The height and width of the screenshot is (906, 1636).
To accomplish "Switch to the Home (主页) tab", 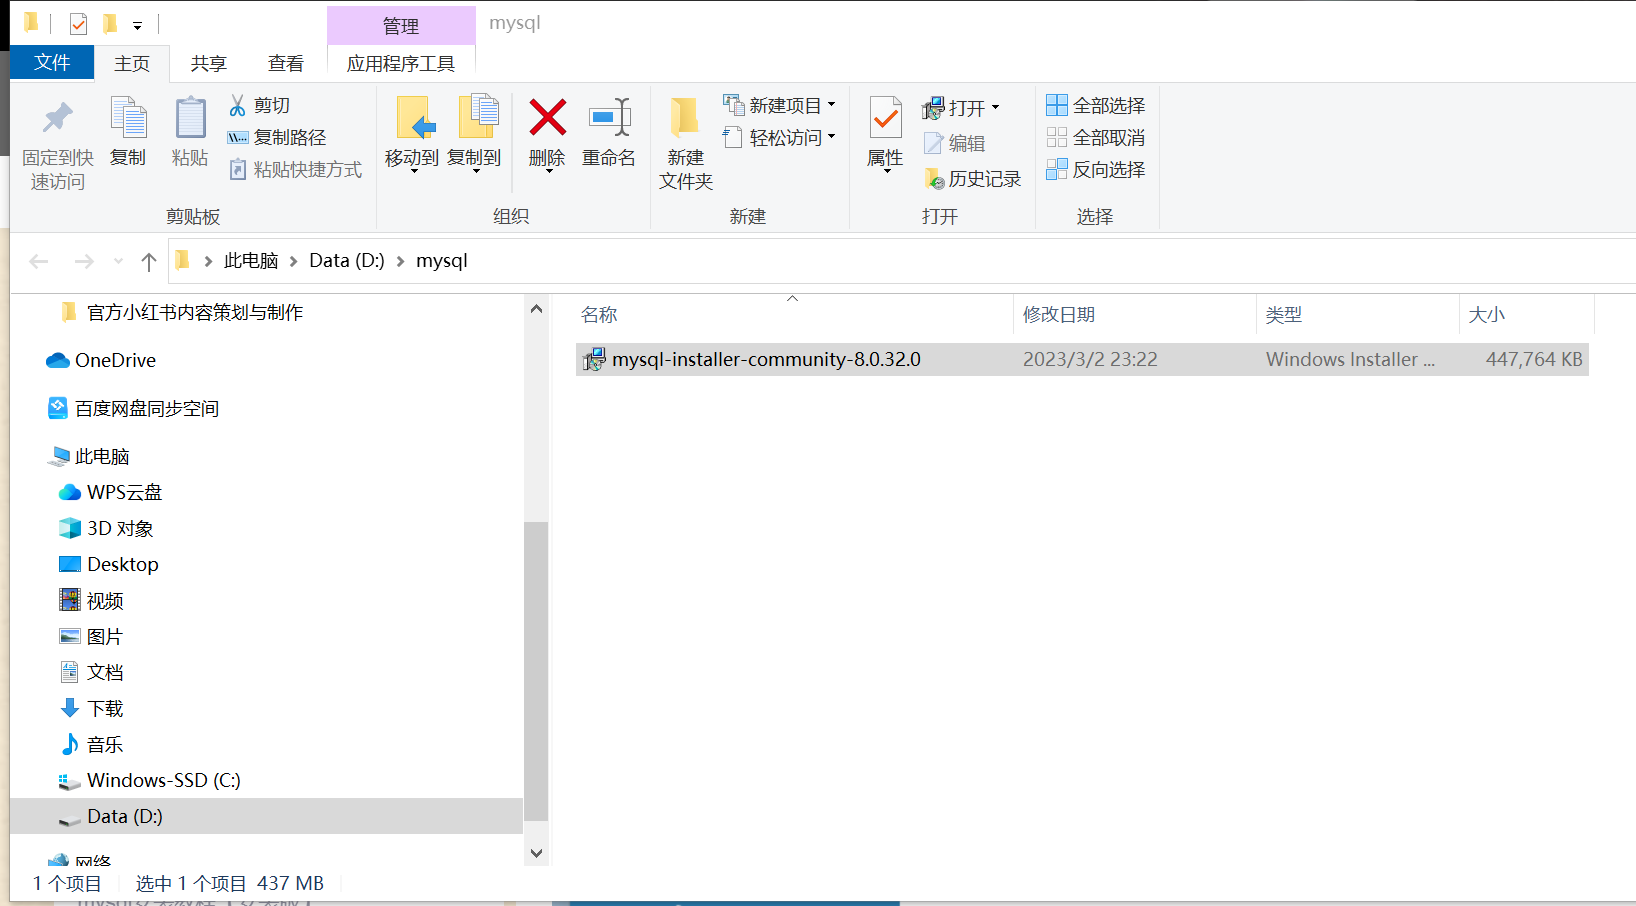I will coord(132,63).
